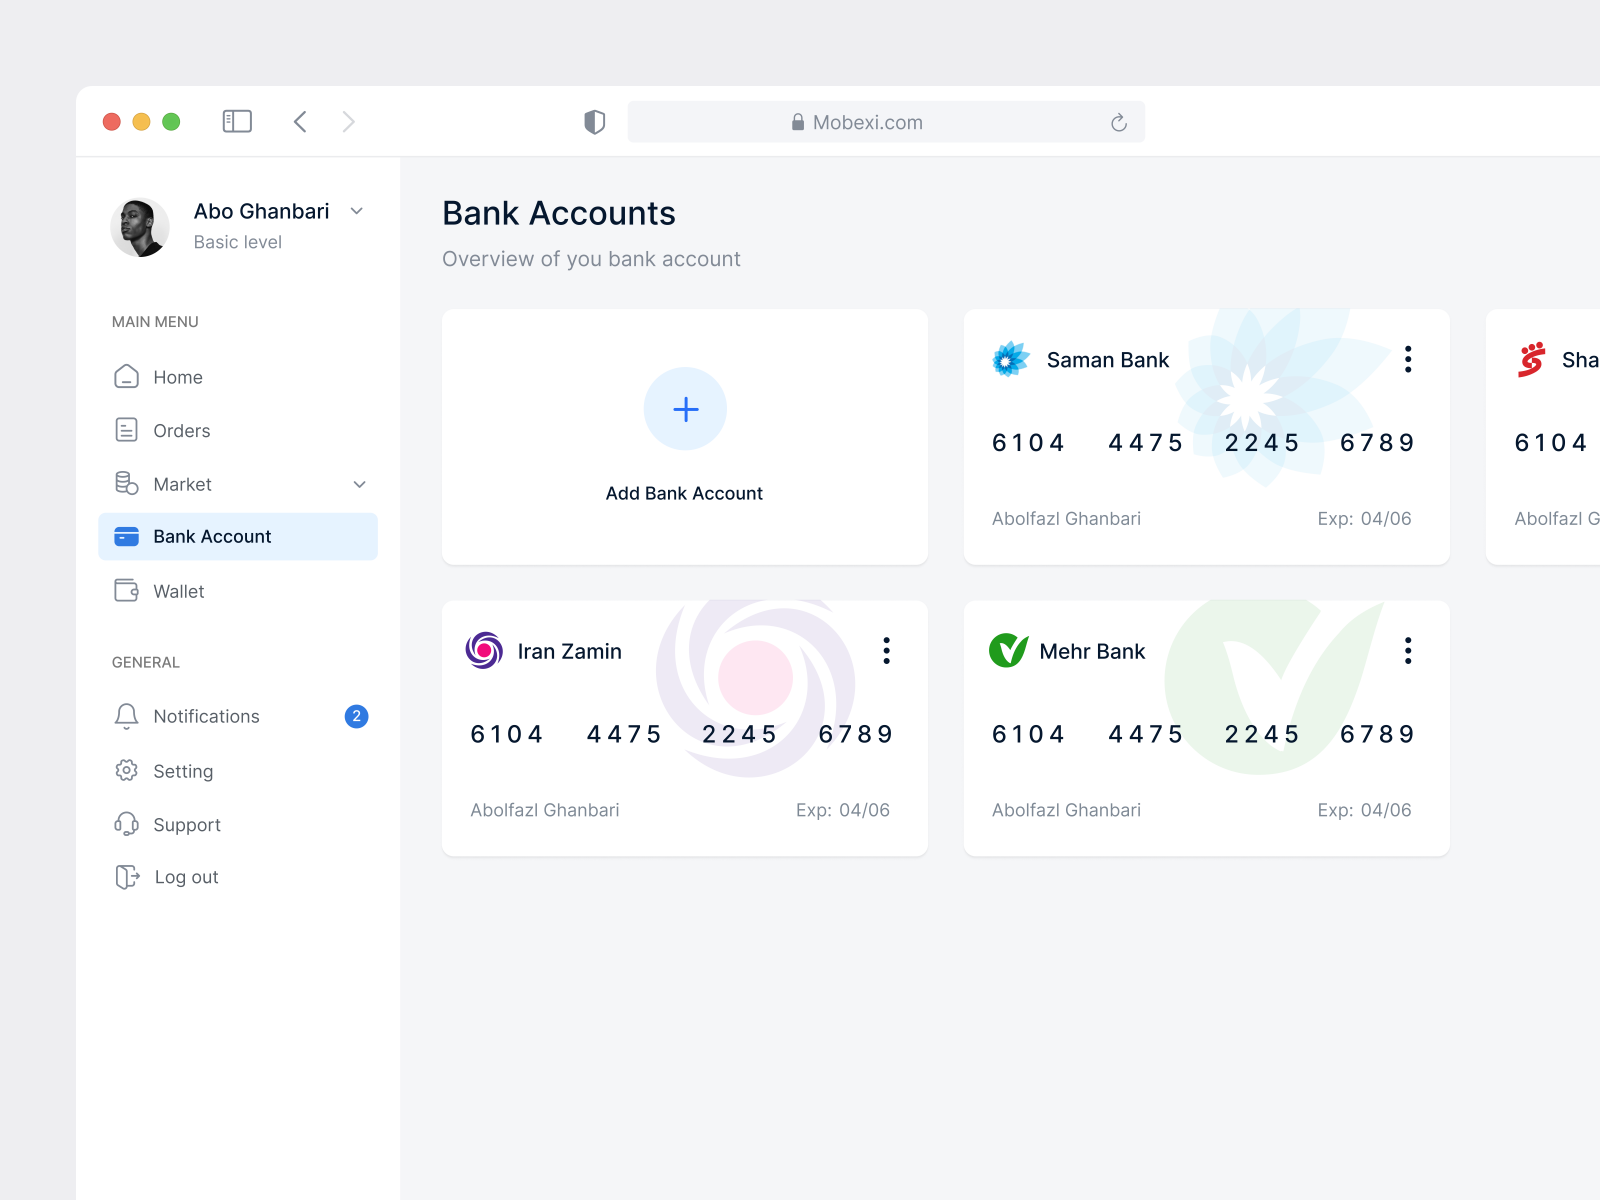Click the Mehr Bank green checkmark logo
The height and width of the screenshot is (1200, 1600).
click(1009, 650)
